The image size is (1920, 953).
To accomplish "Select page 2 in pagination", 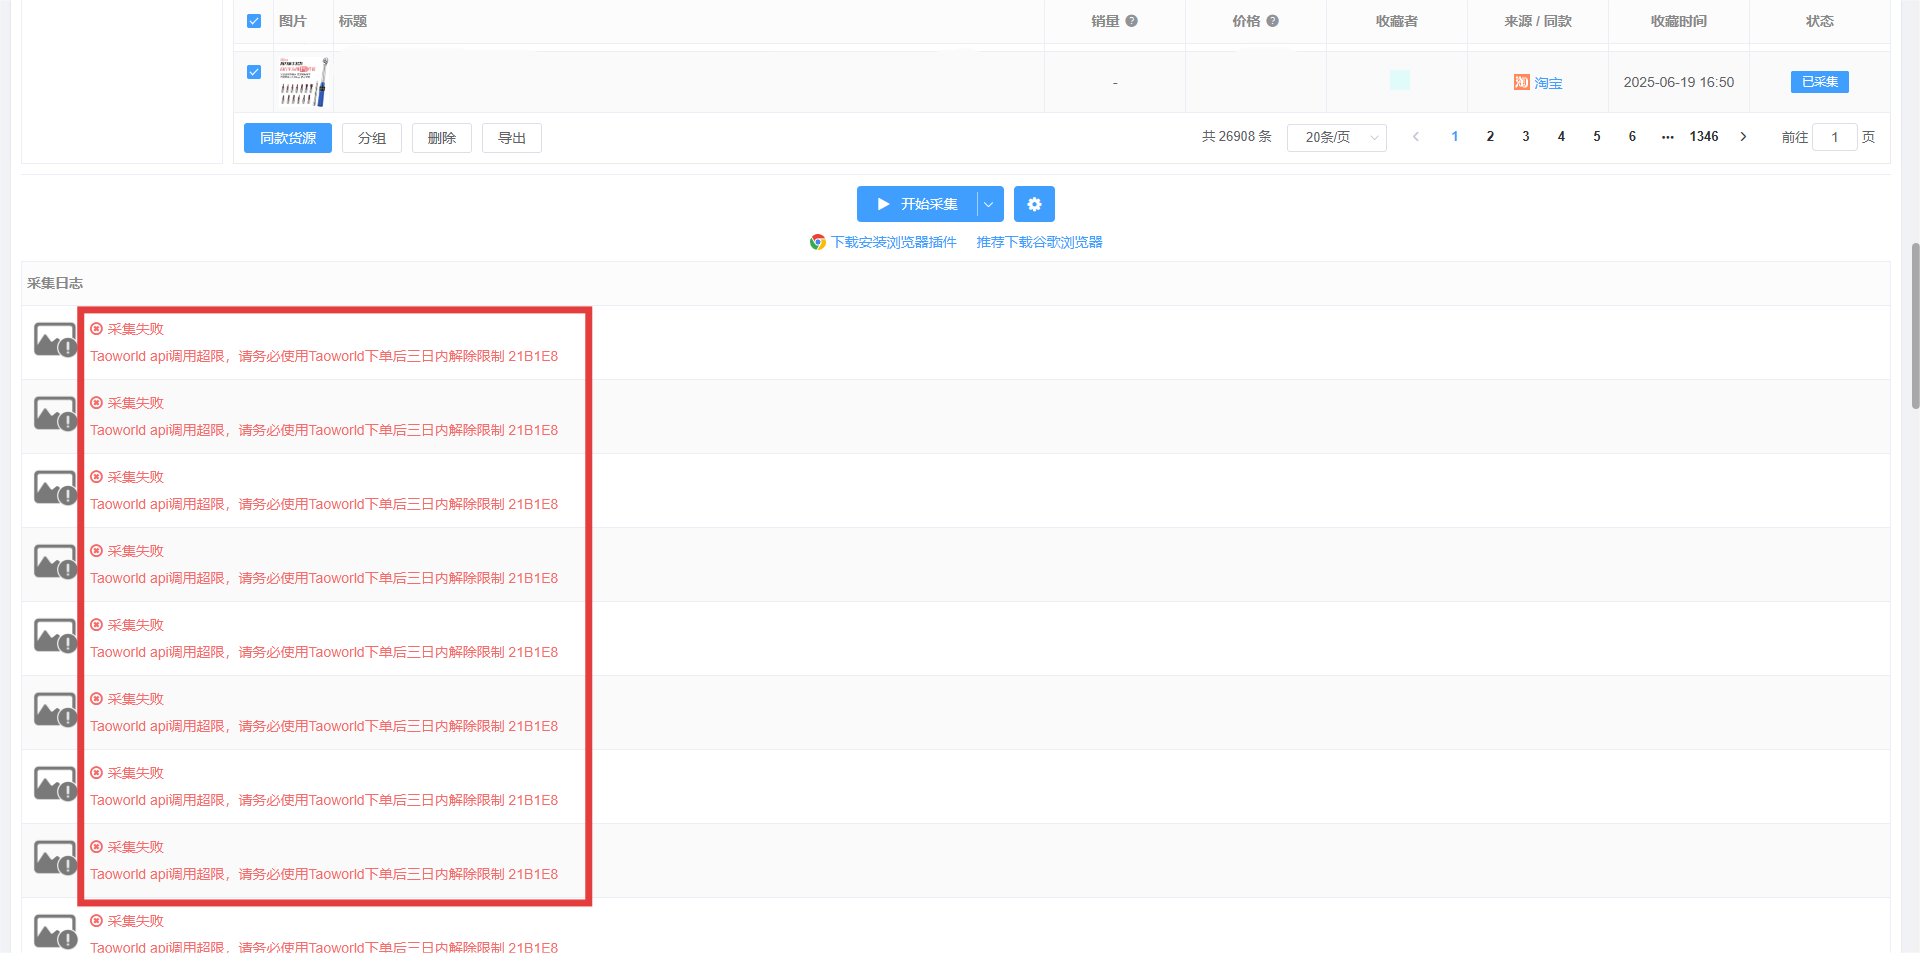I will coord(1490,137).
